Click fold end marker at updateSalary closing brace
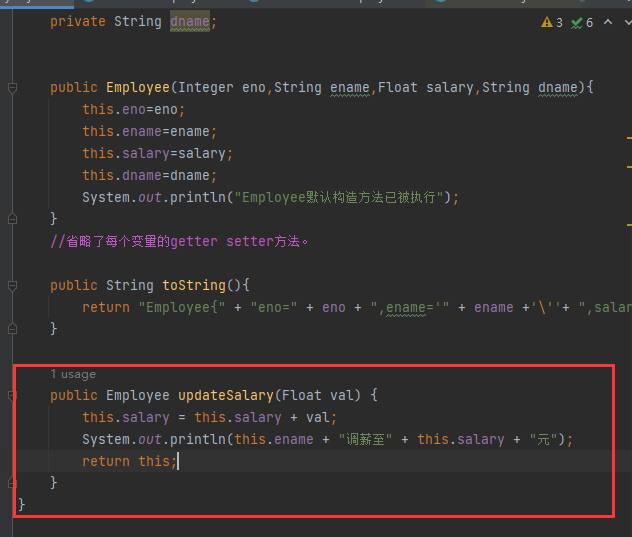Image resolution: width=632 pixels, height=537 pixels. (12, 483)
